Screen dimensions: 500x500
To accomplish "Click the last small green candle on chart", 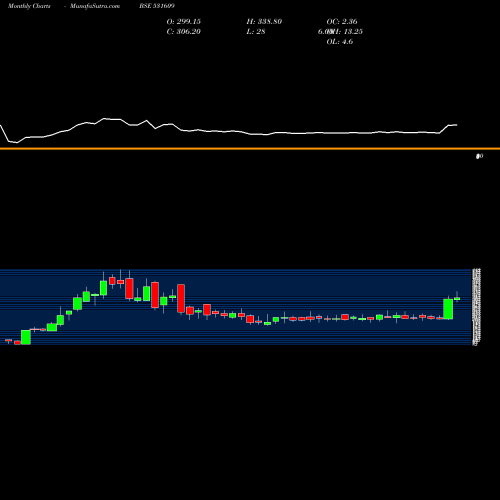I will point(457,299).
